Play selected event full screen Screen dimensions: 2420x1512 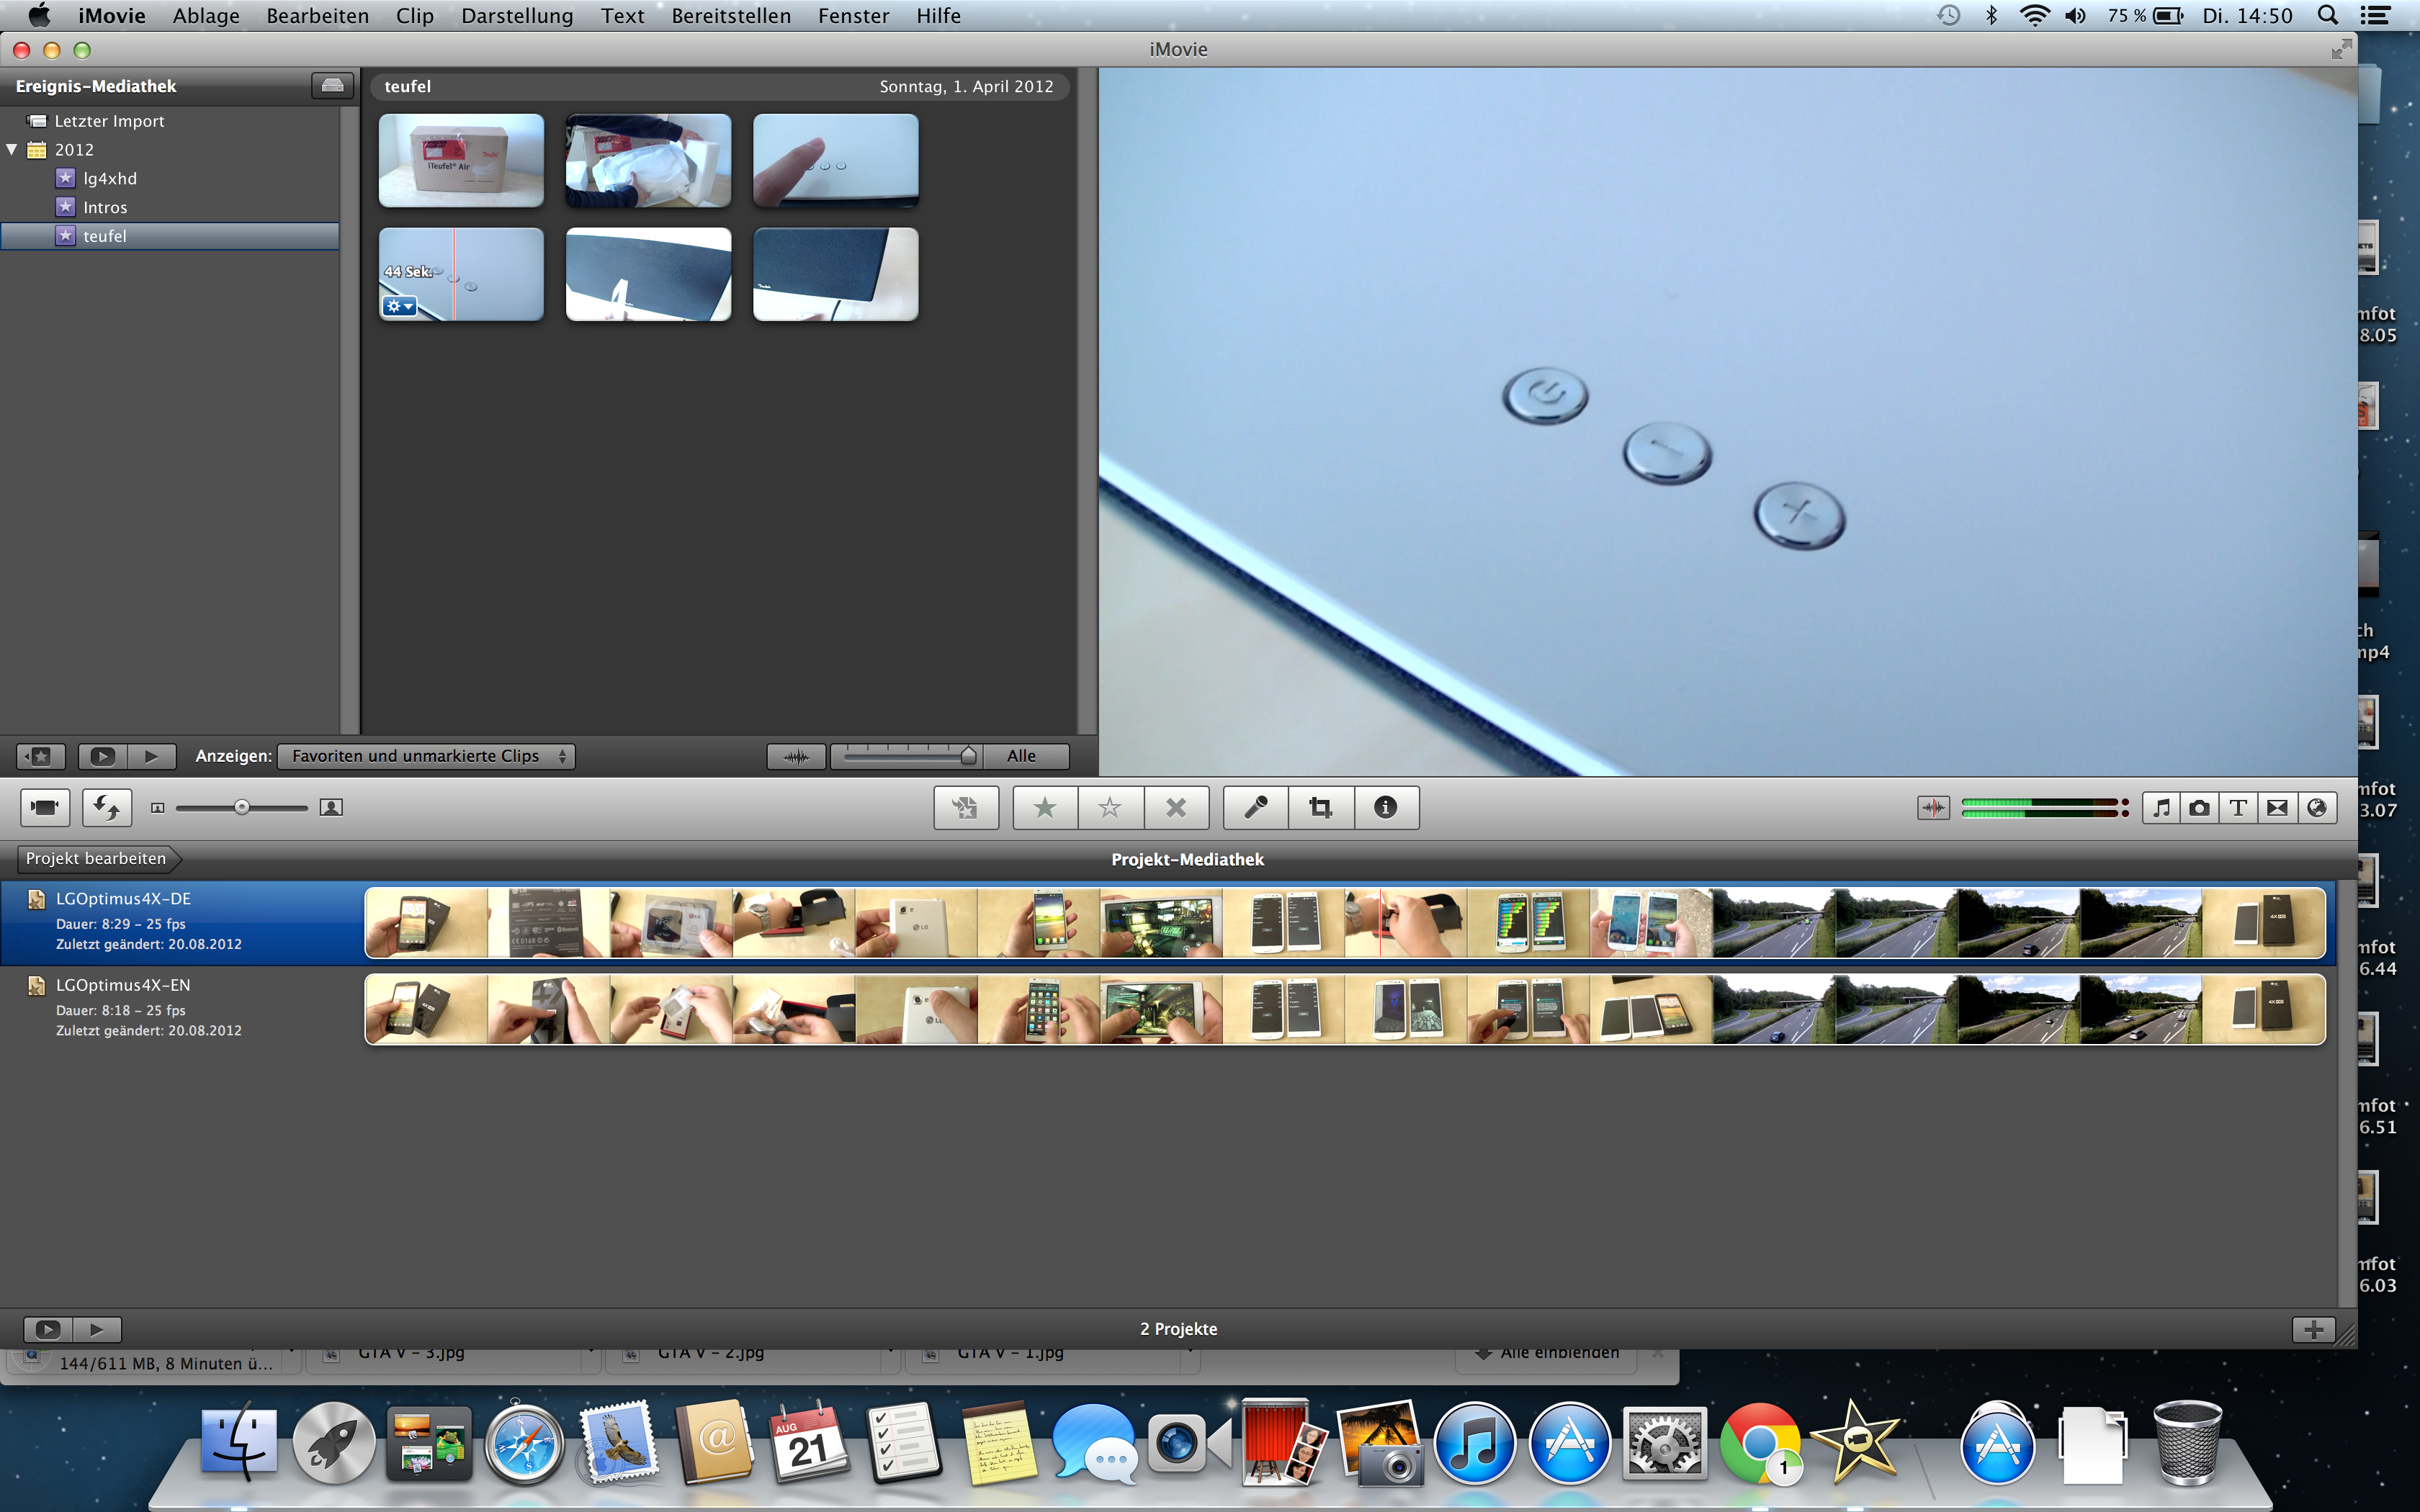click(102, 756)
